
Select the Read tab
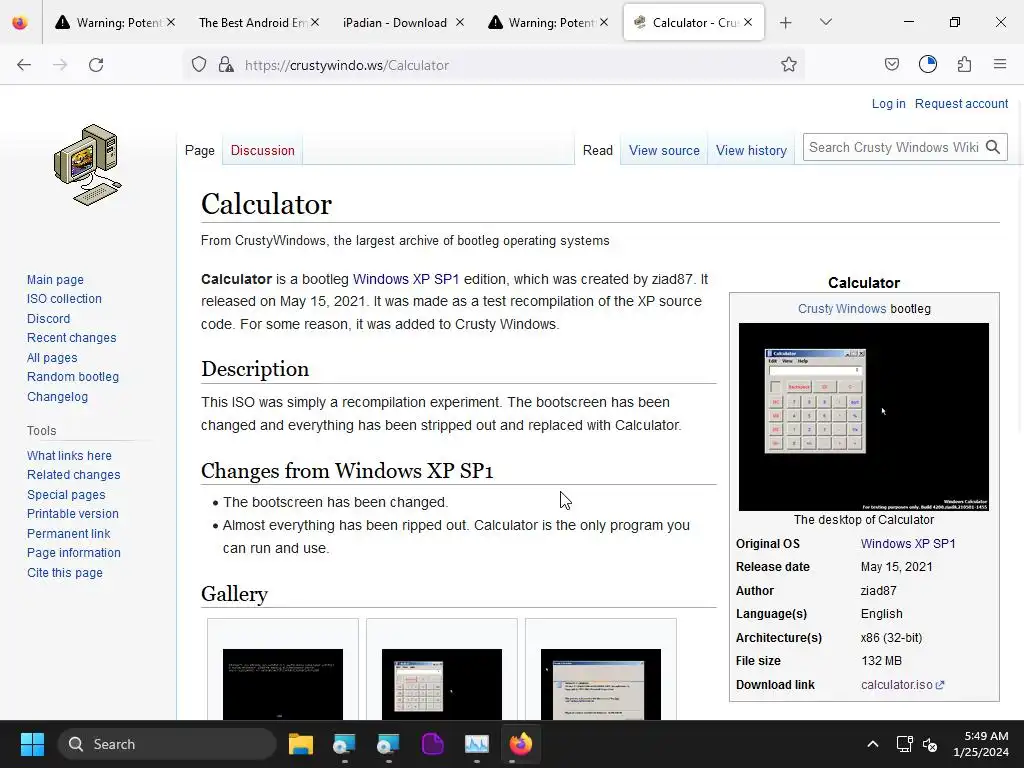click(598, 150)
